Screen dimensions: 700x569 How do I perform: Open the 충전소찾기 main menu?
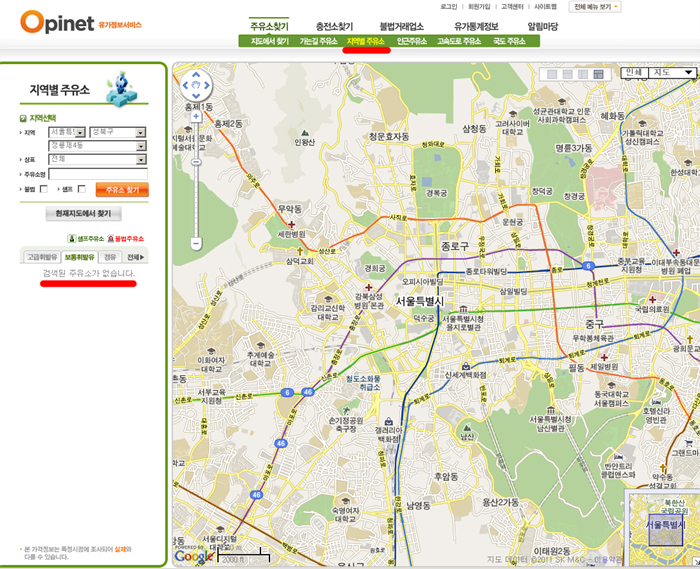click(x=334, y=26)
